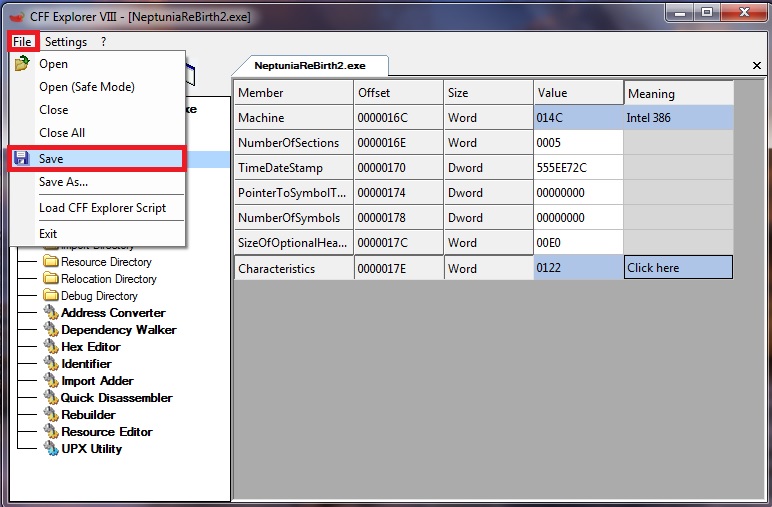Click the Dependency Walker tool icon

pos(51,329)
